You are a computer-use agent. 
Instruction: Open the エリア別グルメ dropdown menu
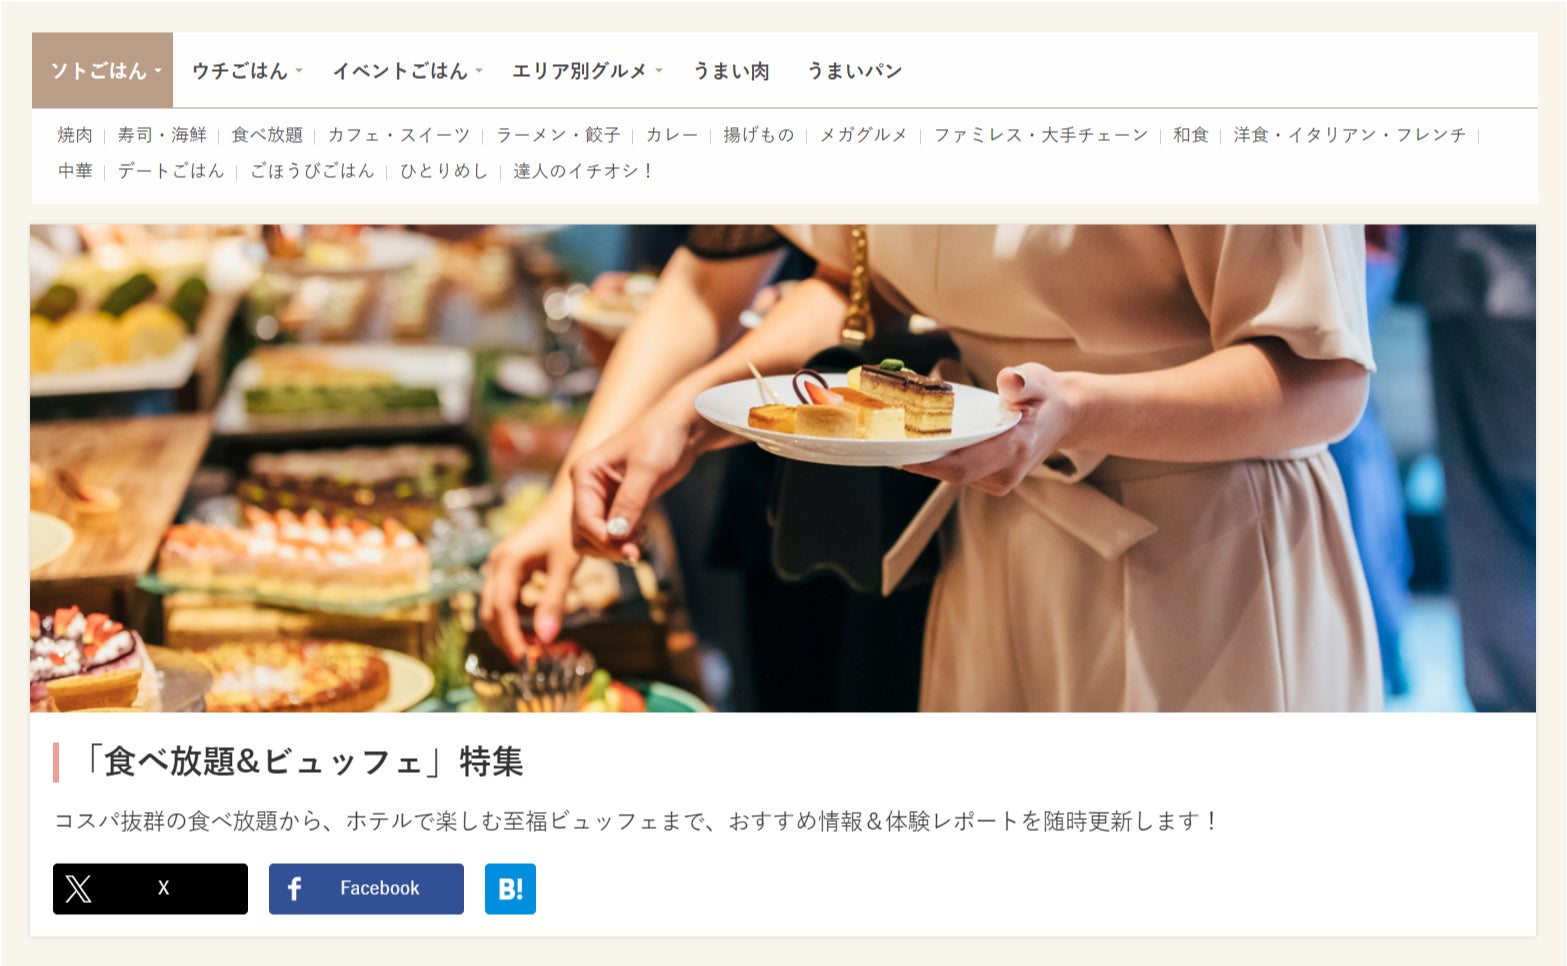587,71
